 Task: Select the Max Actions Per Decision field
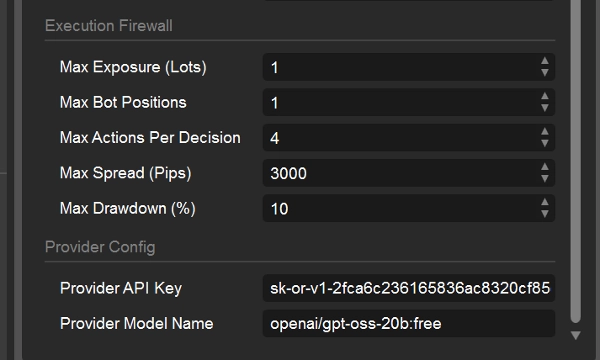tap(402, 137)
